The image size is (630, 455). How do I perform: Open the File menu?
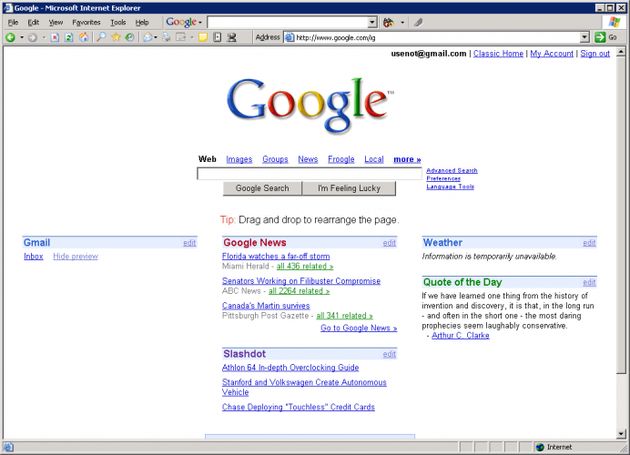13,23
